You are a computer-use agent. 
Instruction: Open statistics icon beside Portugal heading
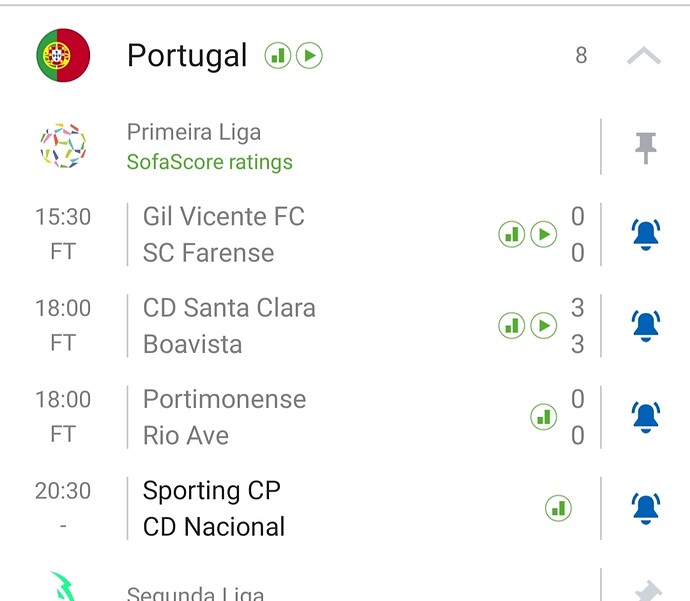[277, 56]
